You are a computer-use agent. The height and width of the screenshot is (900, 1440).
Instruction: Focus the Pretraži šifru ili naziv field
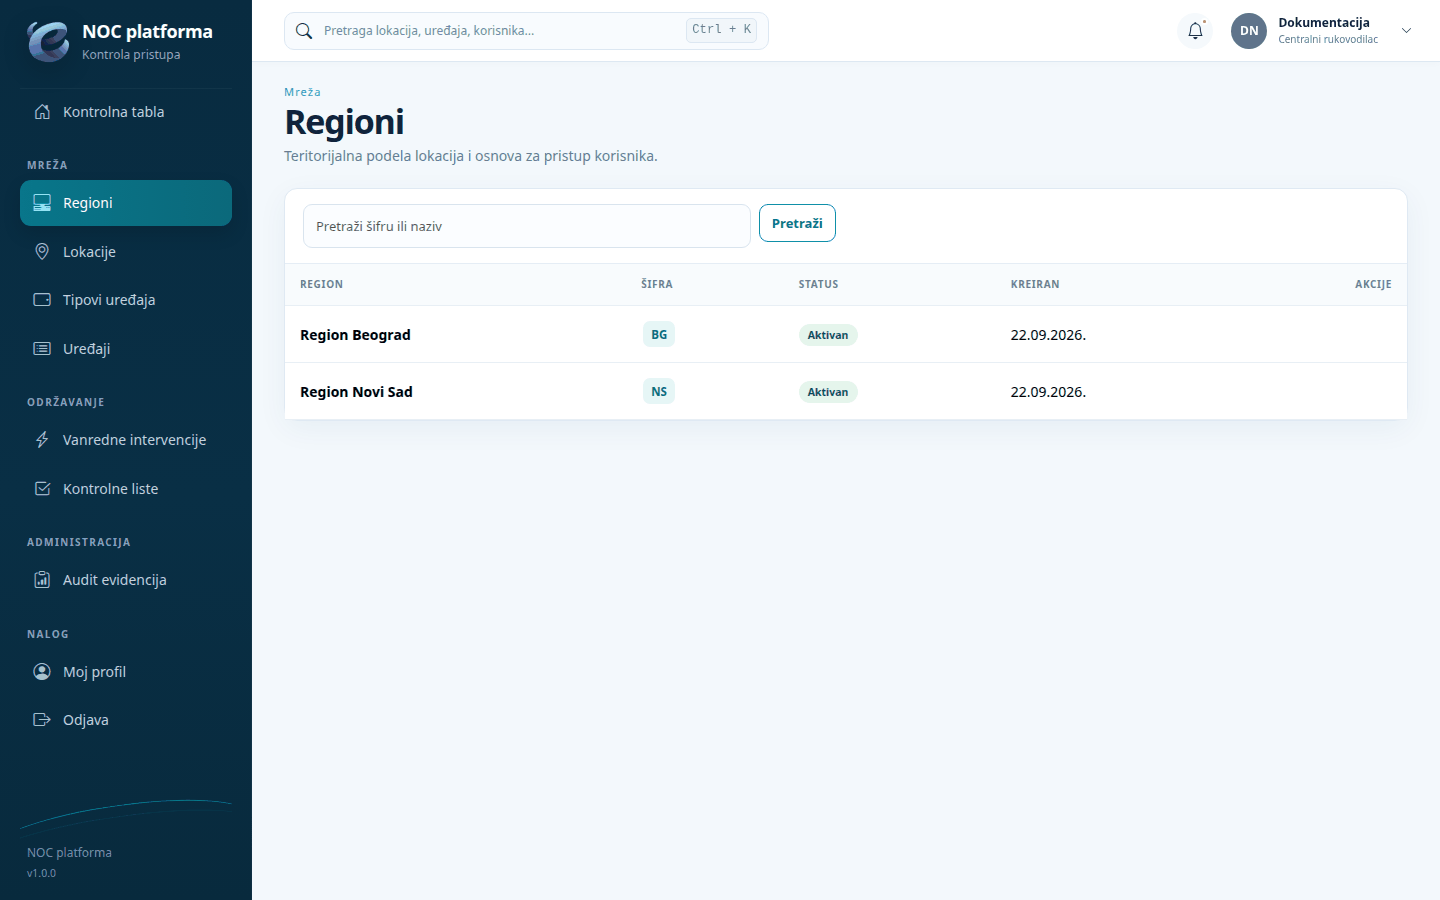coord(527,226)
